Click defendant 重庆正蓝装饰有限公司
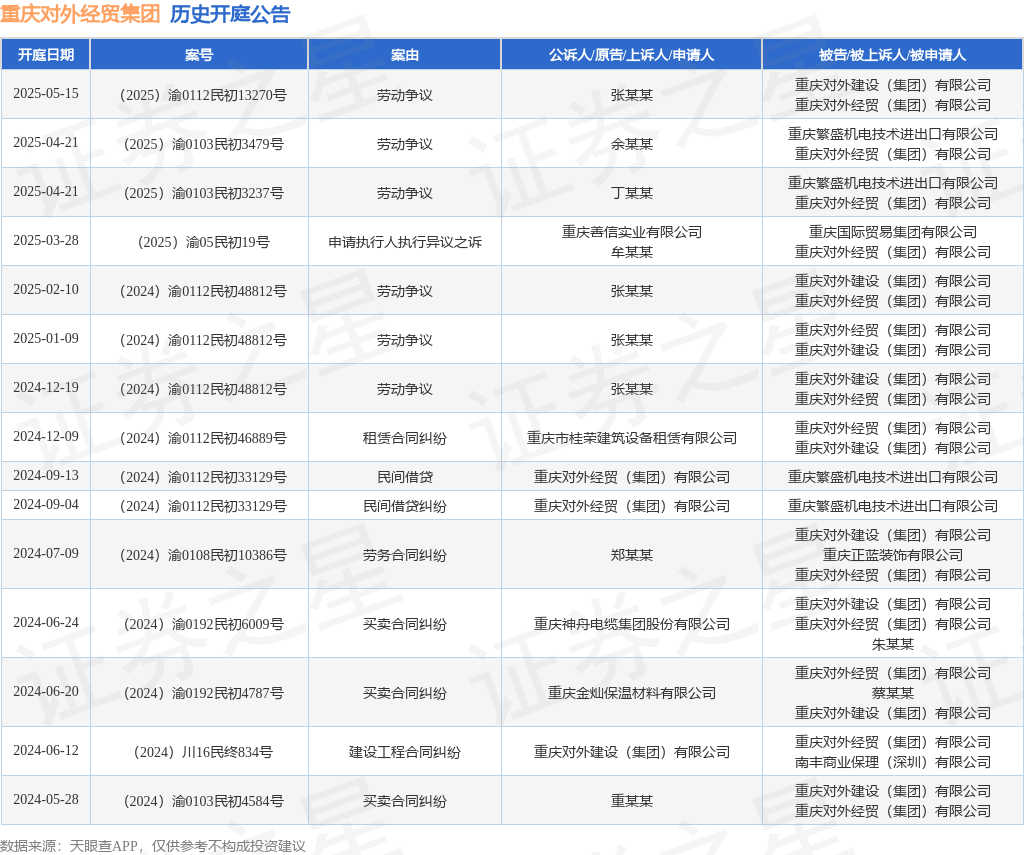This screenshot has height=855, width=1024. tap(893, 555)
